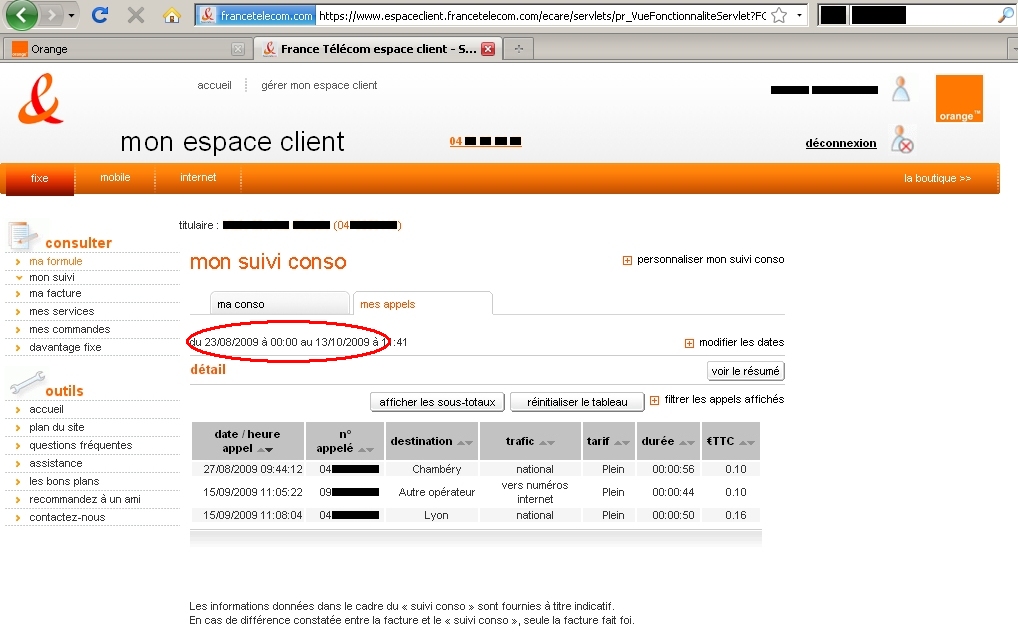Screen dimensions: 1018x636
Task: Open mes commandes in sidebar
Action: pyautogui.click(x=69, y=330)
